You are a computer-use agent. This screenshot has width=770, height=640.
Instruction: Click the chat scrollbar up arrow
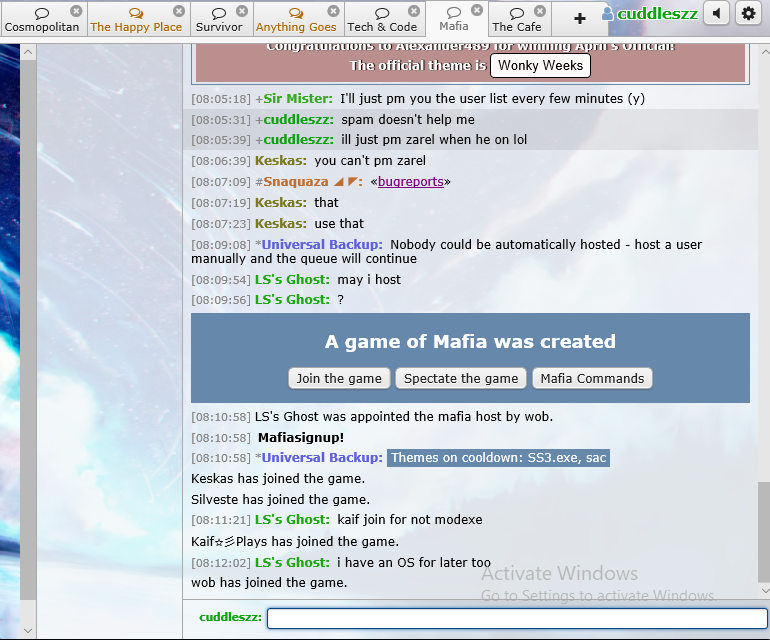[x=765, y=51]
